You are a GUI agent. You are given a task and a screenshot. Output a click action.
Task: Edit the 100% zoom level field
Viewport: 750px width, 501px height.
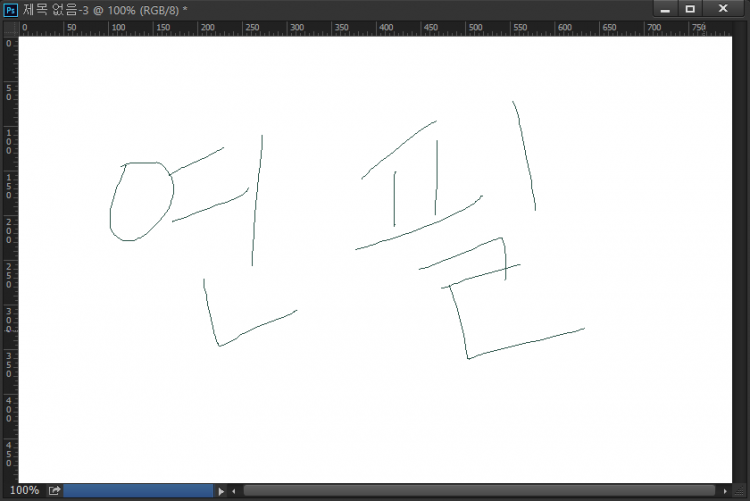24,491
